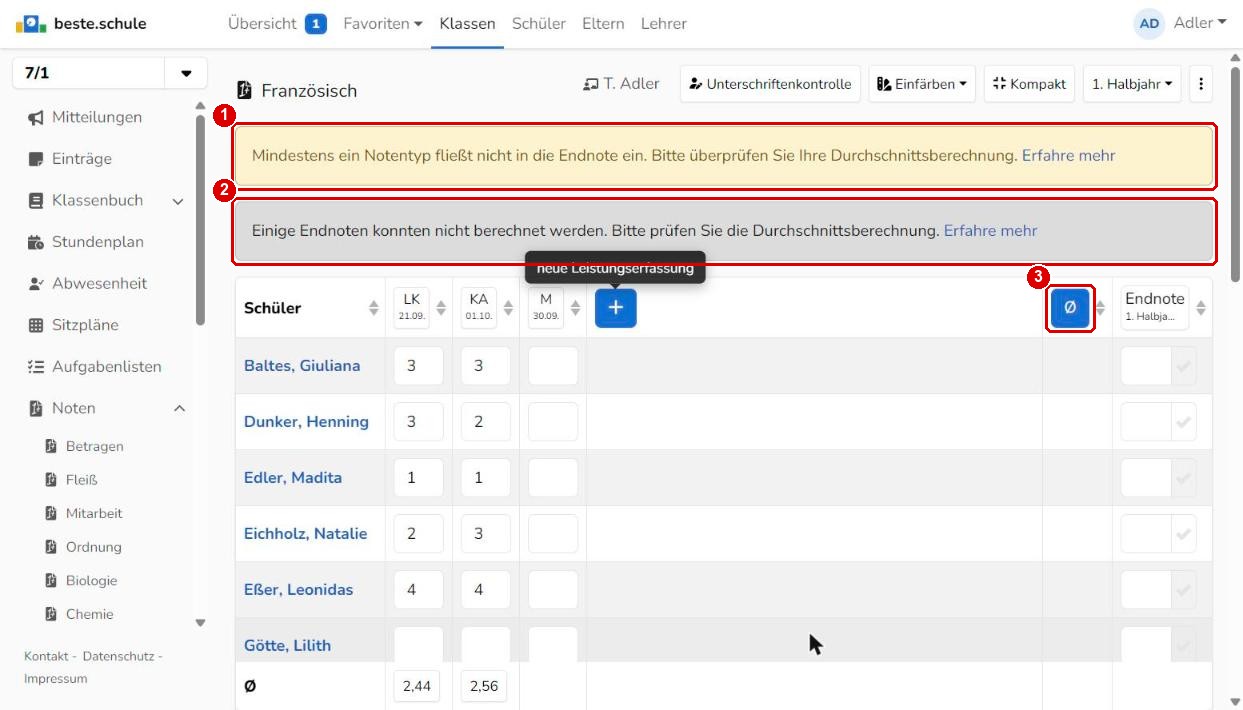The width and height of the screenshot is (1243, 710).
Task: Confirm Endnote checkmark for Edler, Madita
Action: 1184,478
